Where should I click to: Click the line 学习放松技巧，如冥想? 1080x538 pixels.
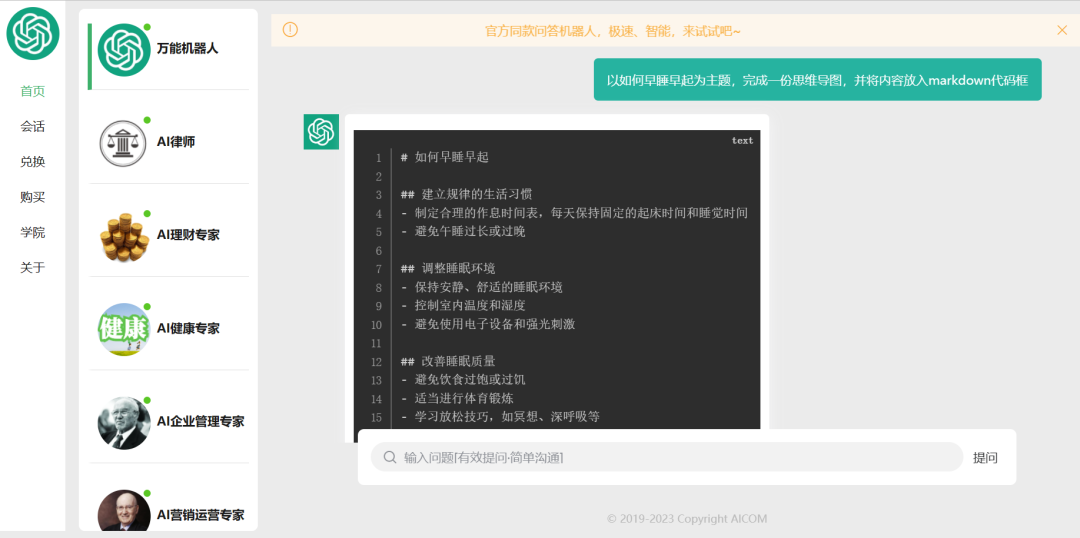[x=500, y=418]
